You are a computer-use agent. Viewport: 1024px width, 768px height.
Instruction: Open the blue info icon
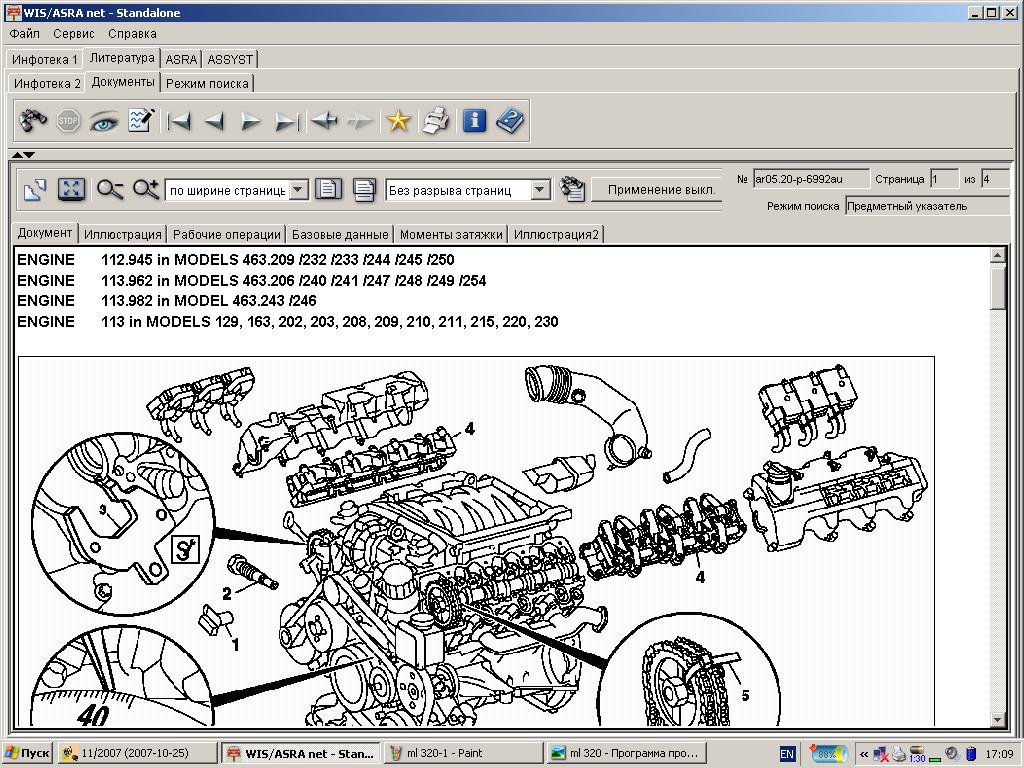[474, 121]
